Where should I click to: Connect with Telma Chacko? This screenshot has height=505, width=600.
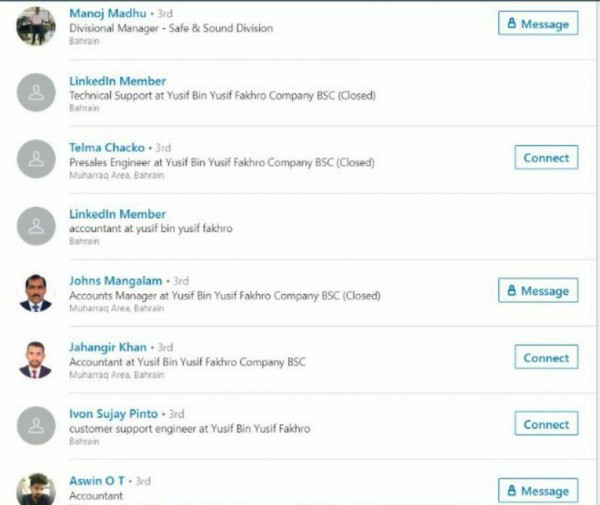point(546,158)
